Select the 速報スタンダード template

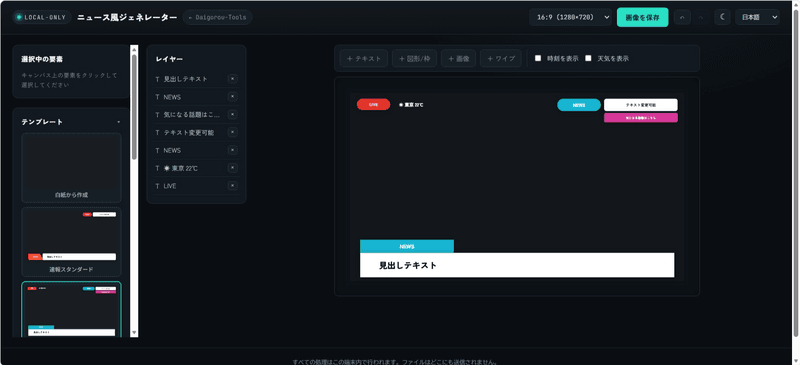[x=71, y=242]
